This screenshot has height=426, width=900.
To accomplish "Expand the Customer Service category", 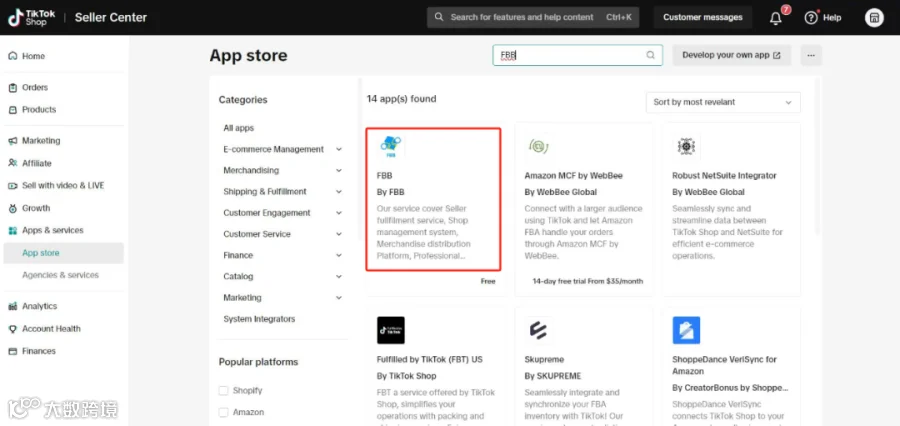I will coord(339,234).
